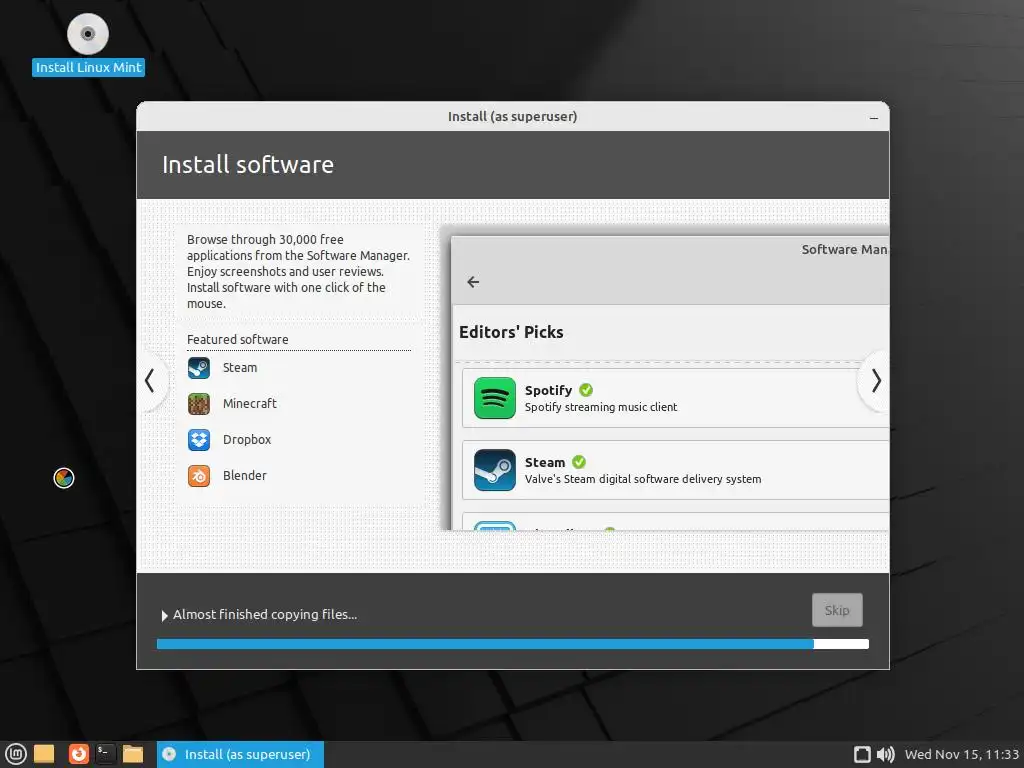Image resolution: width=1024 pixels, height=768 pixels.
Task: Click the Blender icon in Featured software
Action: coord(199,475)
